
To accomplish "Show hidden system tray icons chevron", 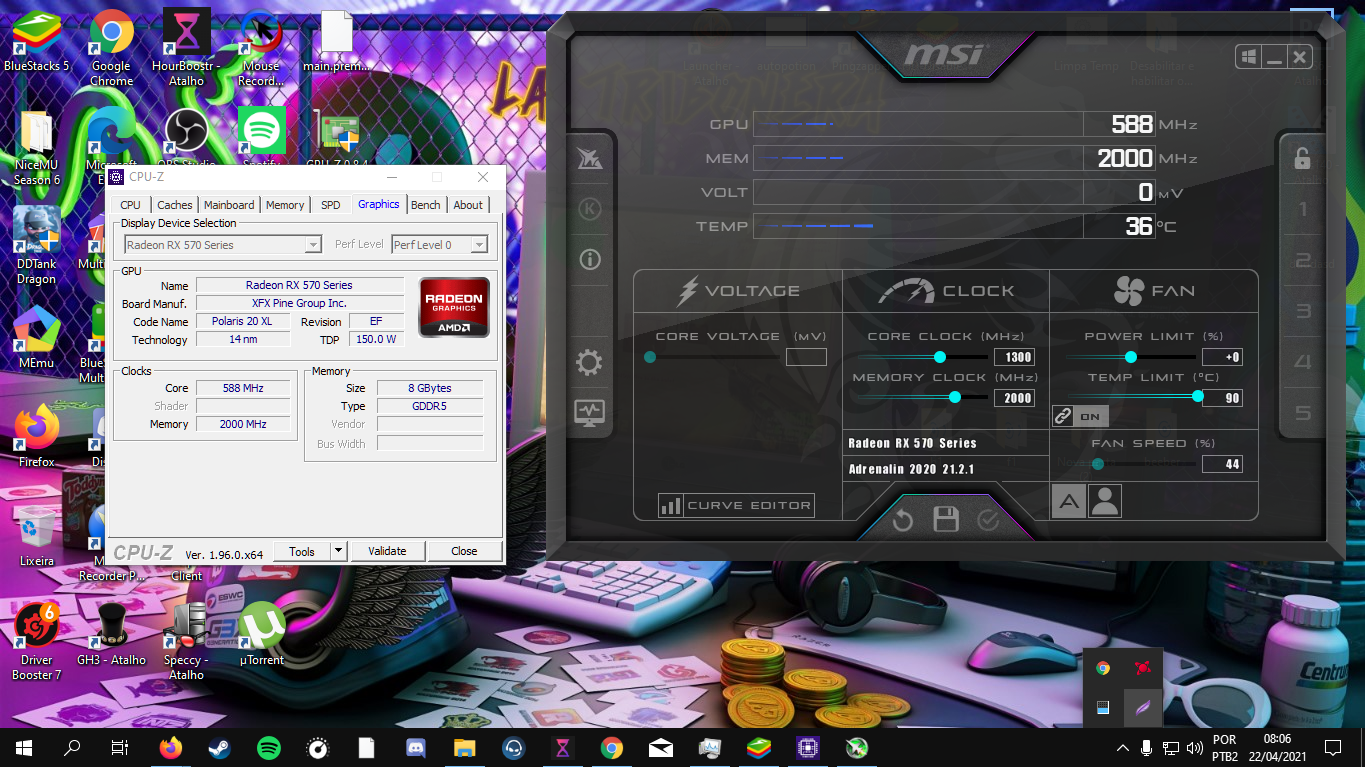I will [x=1122, y=747].
